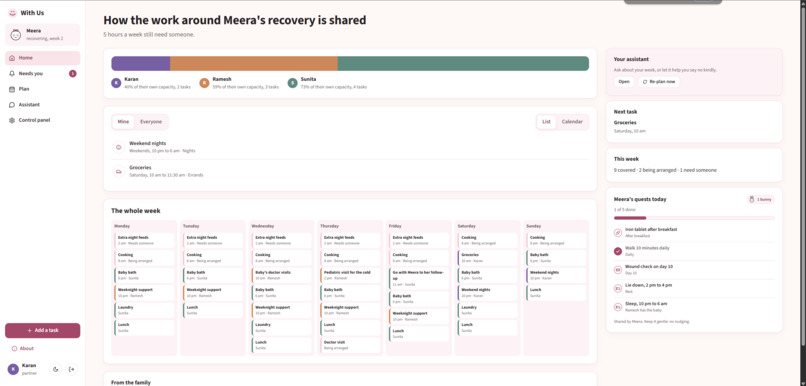This screenshot has width=806, height=386.
Task: Switch task filter to Mine
Action: click(x=123, y=122)
